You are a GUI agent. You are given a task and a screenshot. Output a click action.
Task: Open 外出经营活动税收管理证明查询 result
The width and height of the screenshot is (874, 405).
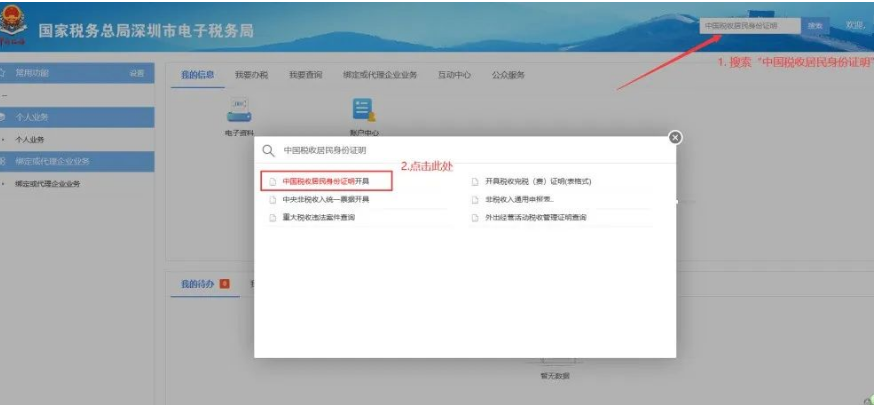[536, 218]
